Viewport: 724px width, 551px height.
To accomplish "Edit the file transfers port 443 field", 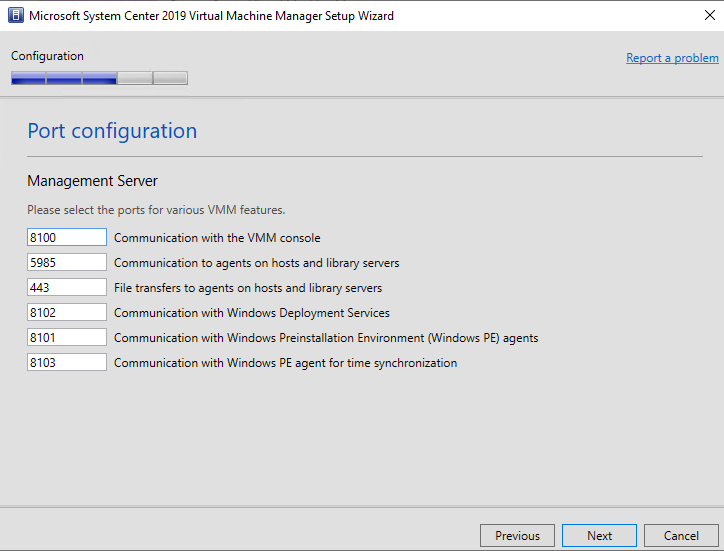I will click(x=67, y=287).
